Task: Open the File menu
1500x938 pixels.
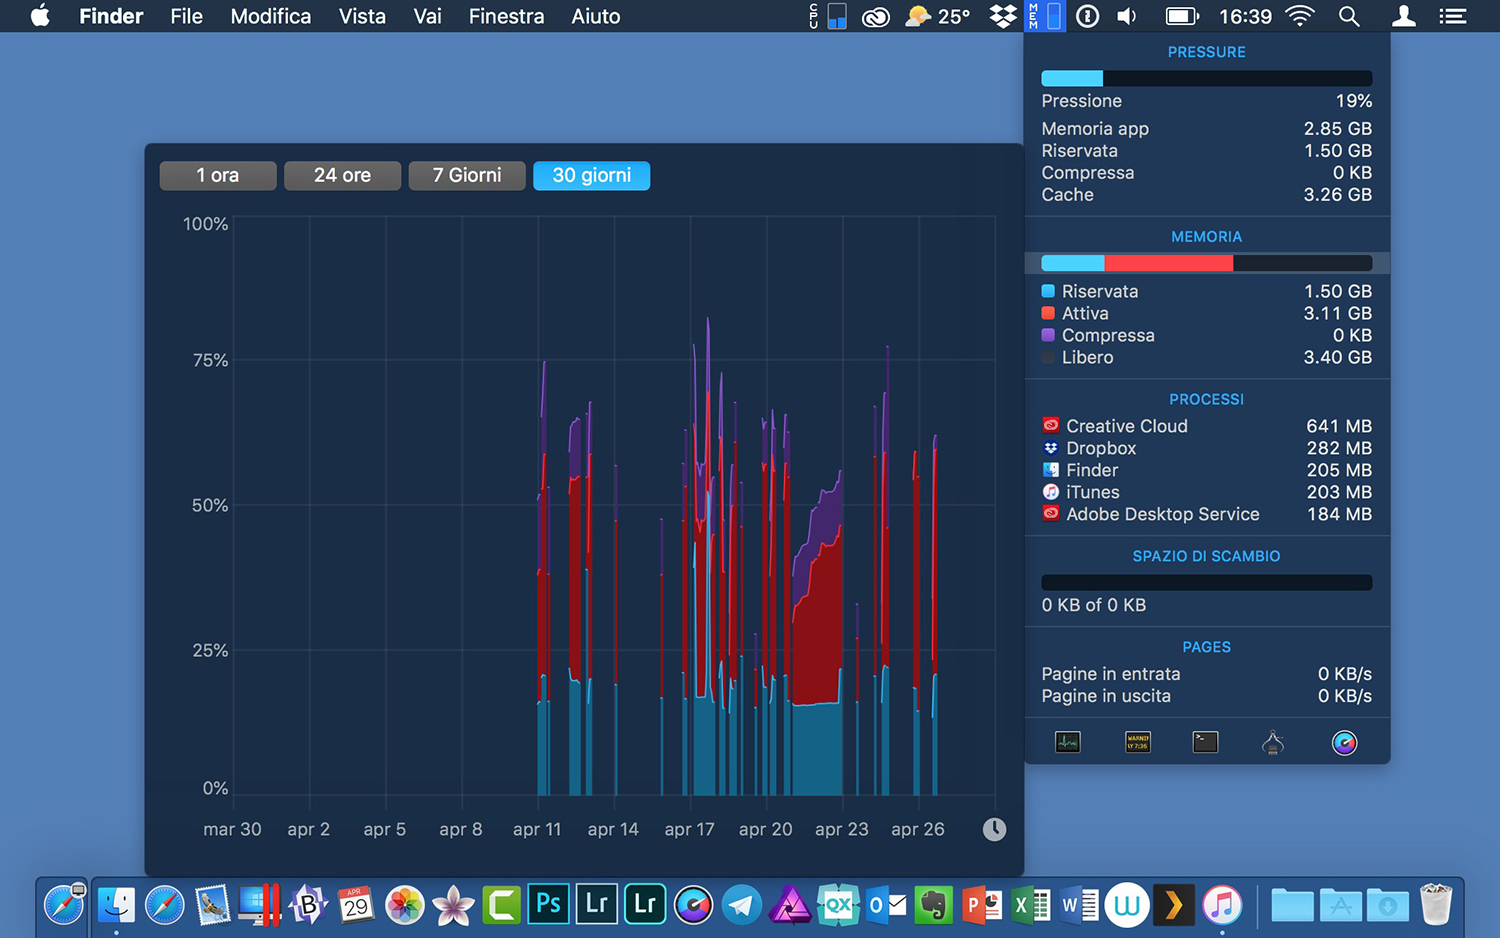Action: click(186, 16)
